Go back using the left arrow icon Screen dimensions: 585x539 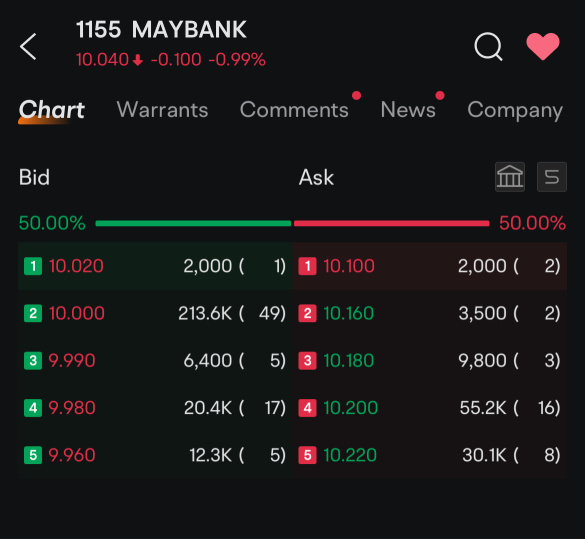pos(28,47)
